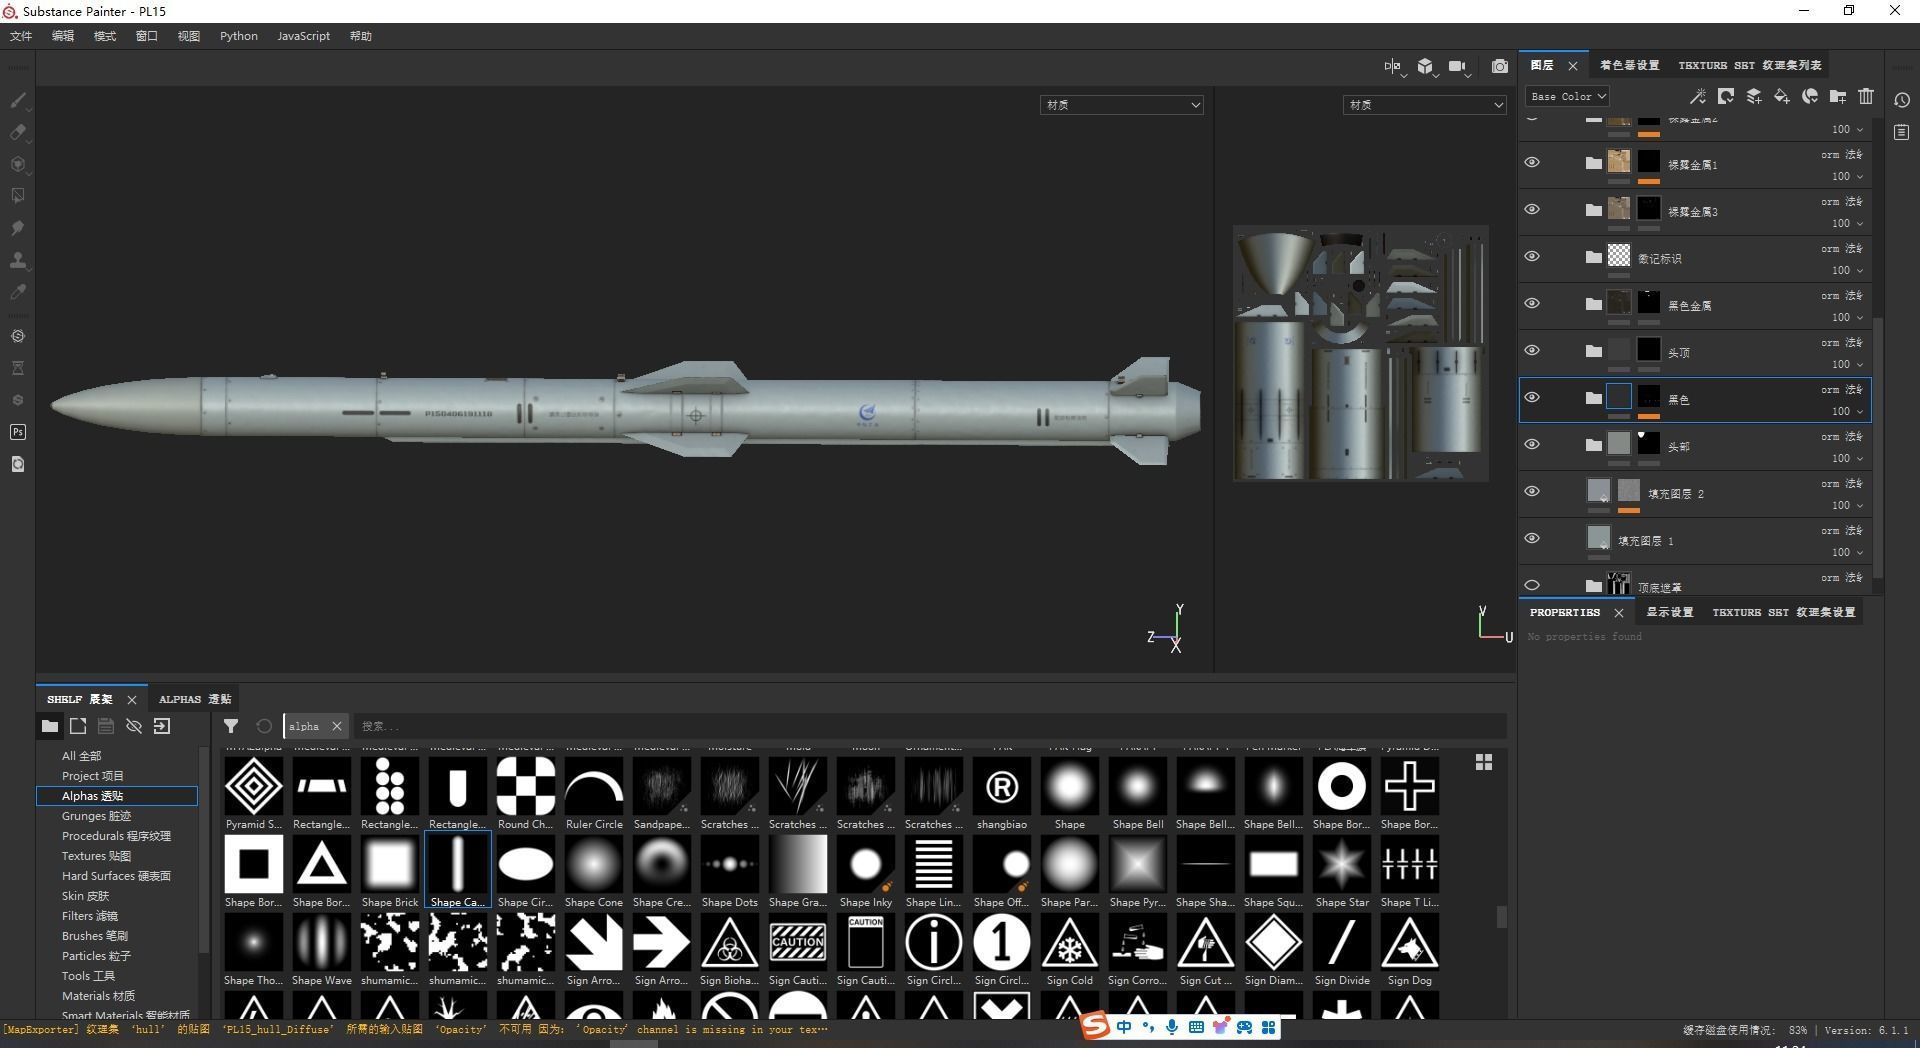Click the 裸露金属1 layer material thumbnail

(x=1619, y=162)
